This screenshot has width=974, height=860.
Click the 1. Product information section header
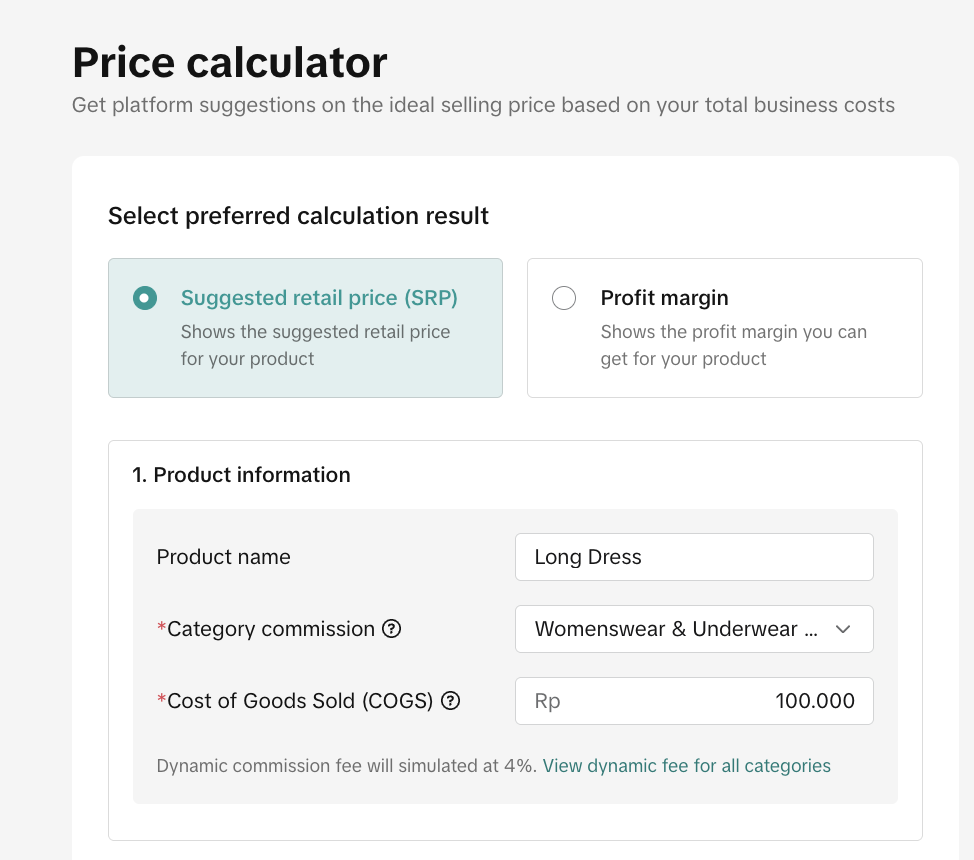point(241,475)
